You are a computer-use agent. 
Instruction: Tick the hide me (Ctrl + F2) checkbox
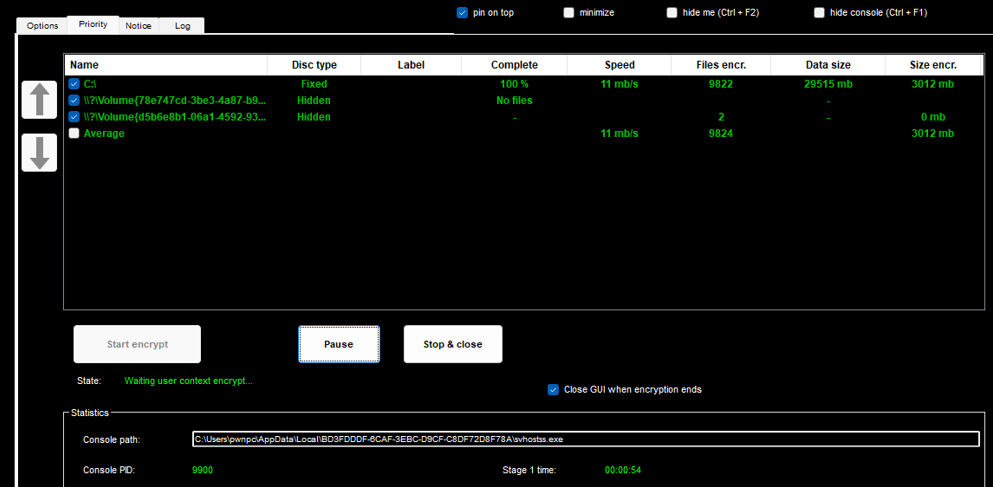(672, 13)
